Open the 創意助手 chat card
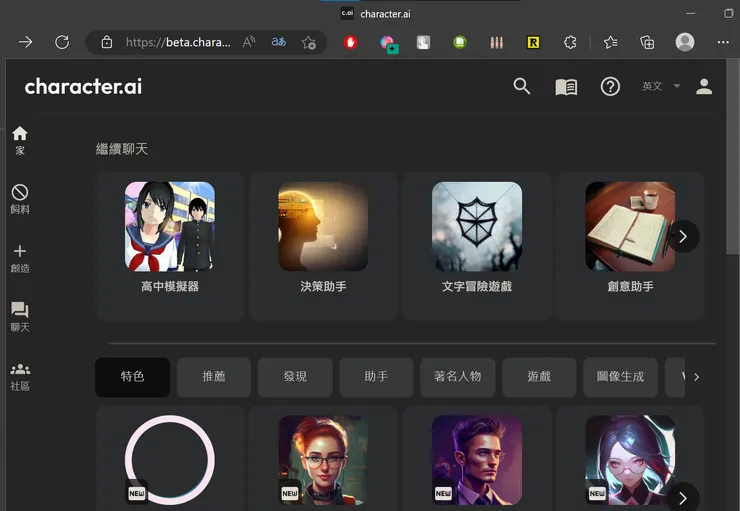The image size is (740, 511). click(x=630, y=246)
